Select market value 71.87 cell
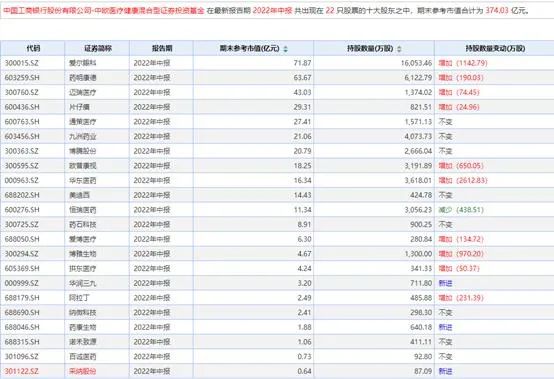The width and height of the screenshot is (554, 379). [x=253, y=63]
